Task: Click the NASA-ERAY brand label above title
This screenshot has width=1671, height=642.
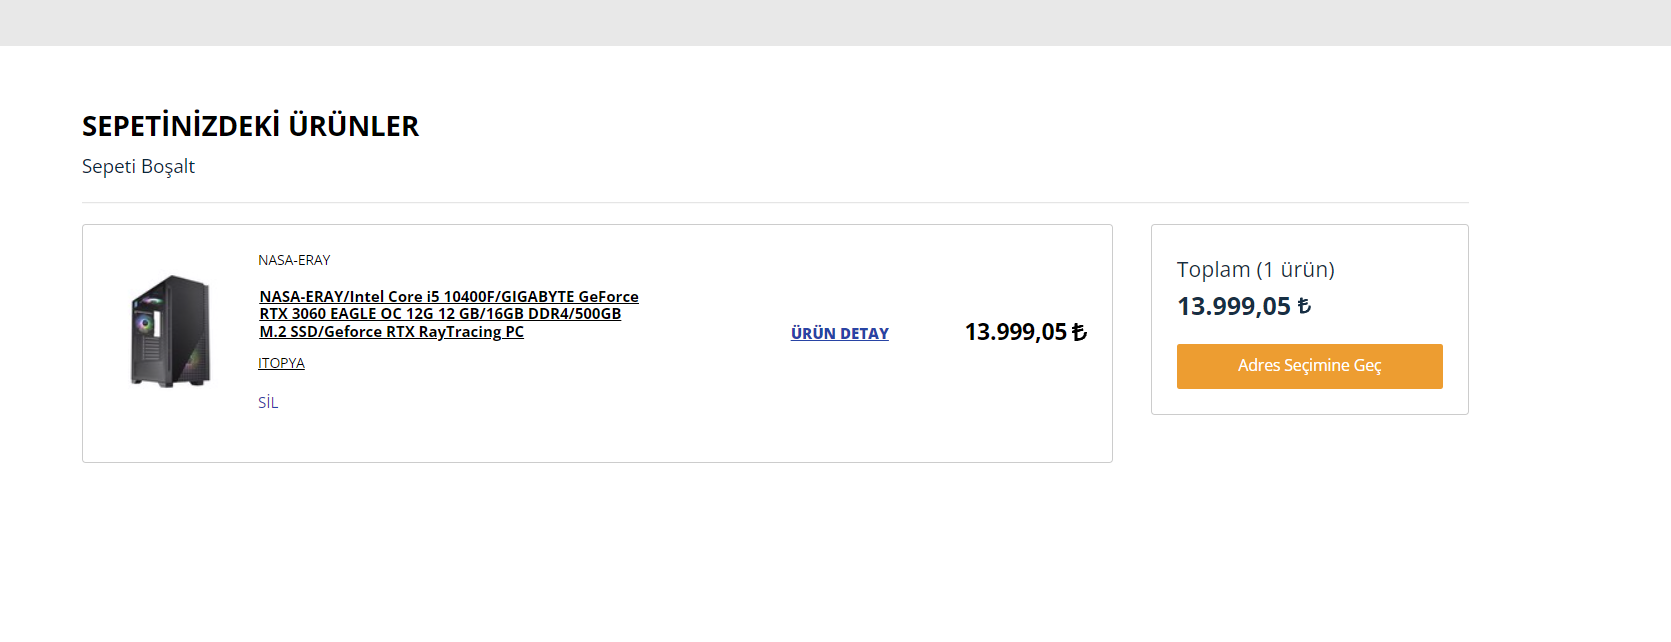Action: click(x=294, y=260)
